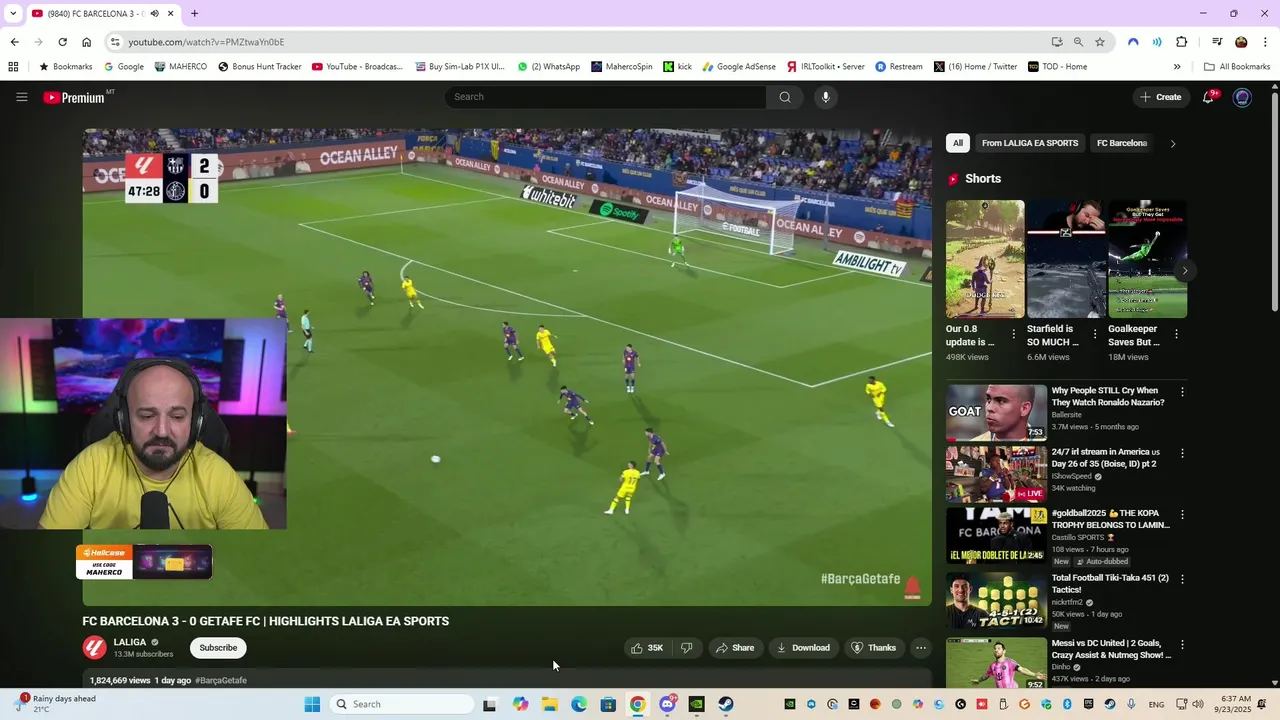Click the Chrome address bar URL
1280x720 pixels.
206,42
